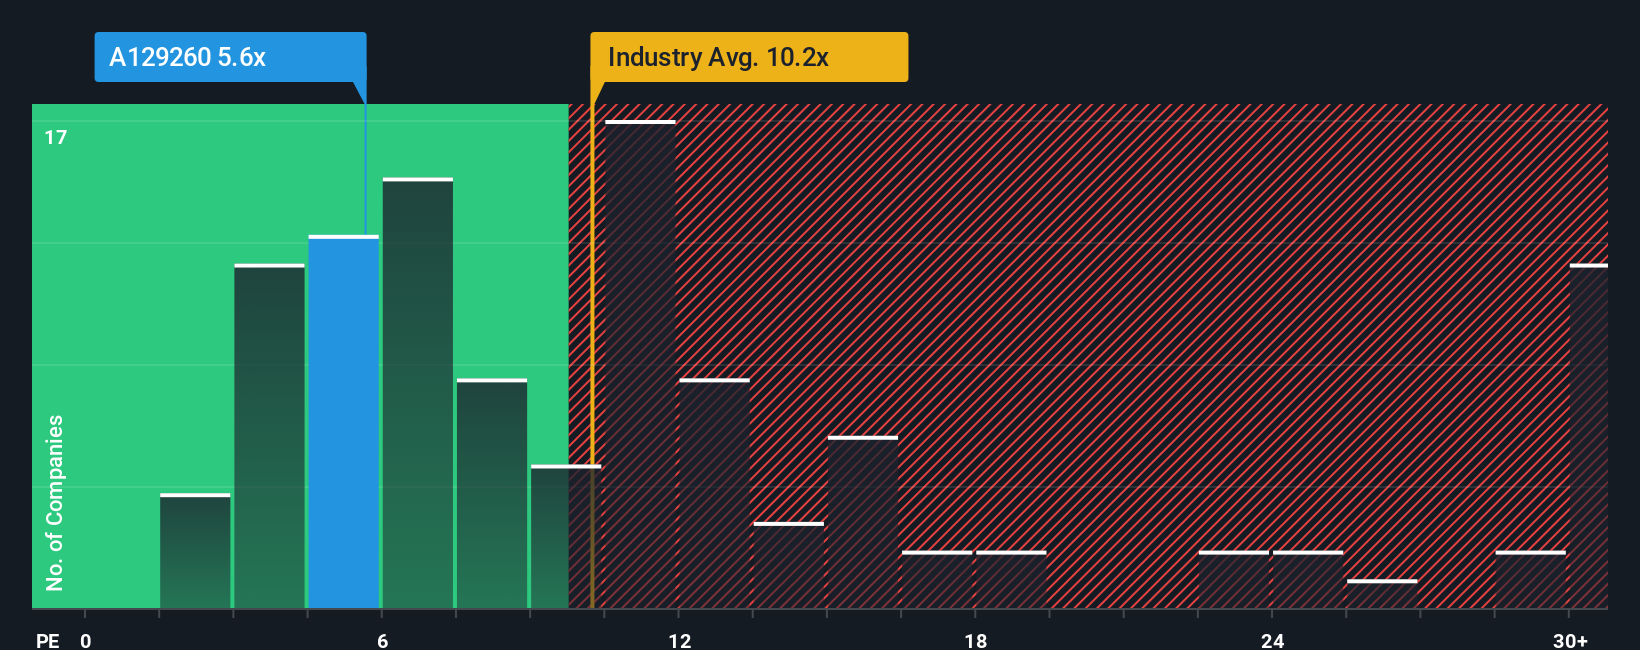Click the No. of Companies axis title
Screen dimensions: 1640x650
point(55,502)
